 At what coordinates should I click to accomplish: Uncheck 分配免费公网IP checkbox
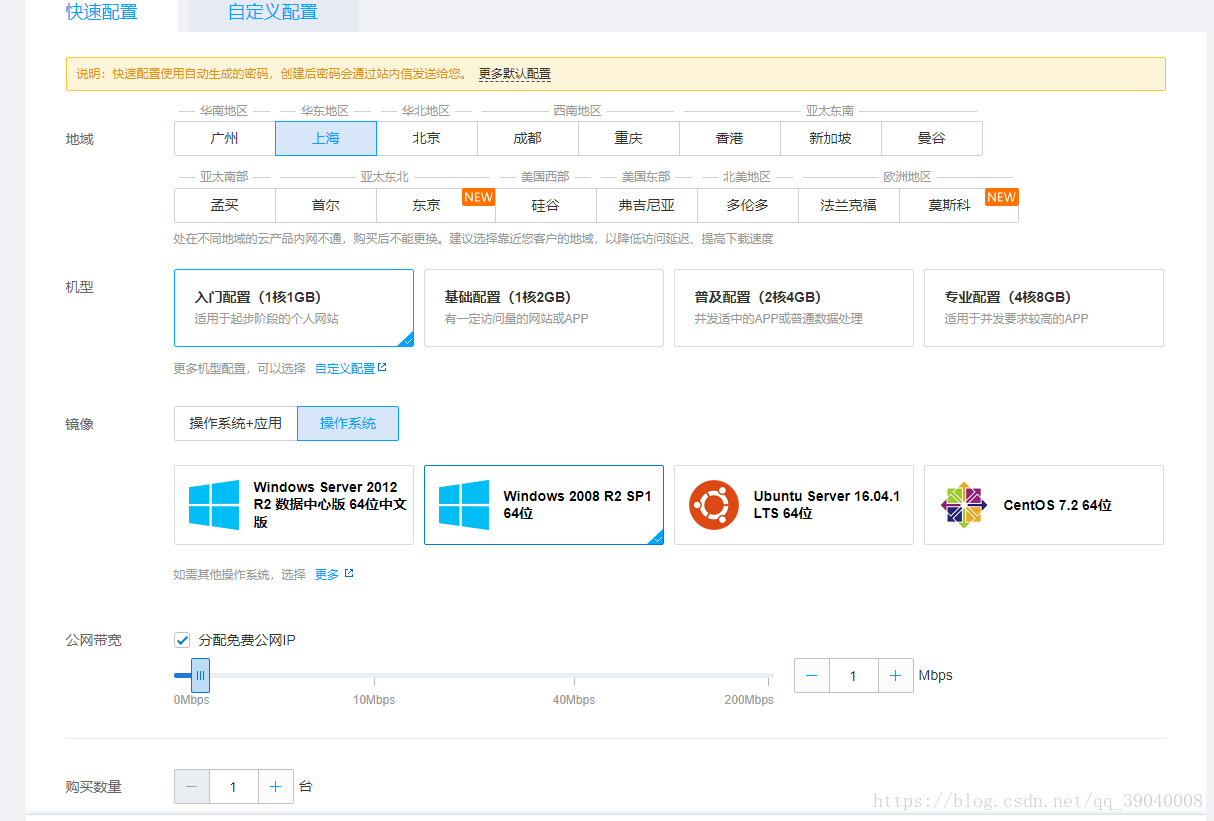click(x=182, y=640)
